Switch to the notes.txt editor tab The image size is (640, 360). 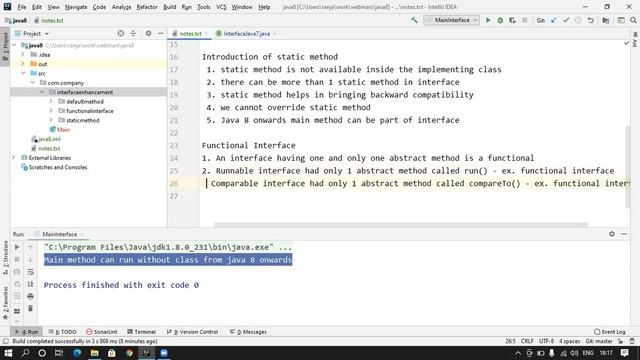click(x=191, y=34)
